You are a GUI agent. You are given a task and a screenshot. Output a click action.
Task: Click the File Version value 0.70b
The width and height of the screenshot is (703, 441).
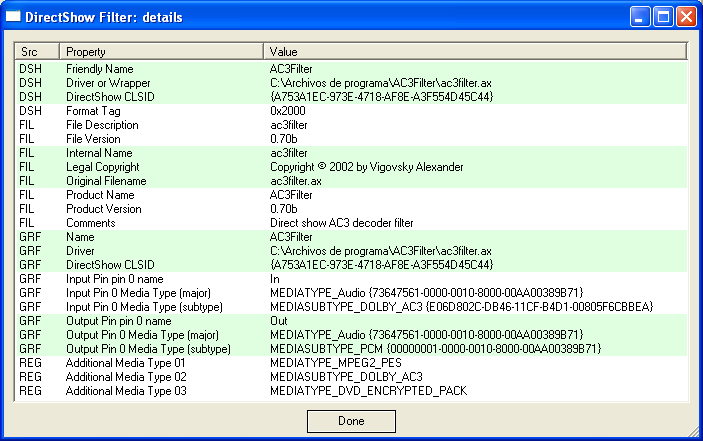click(283, 139)
